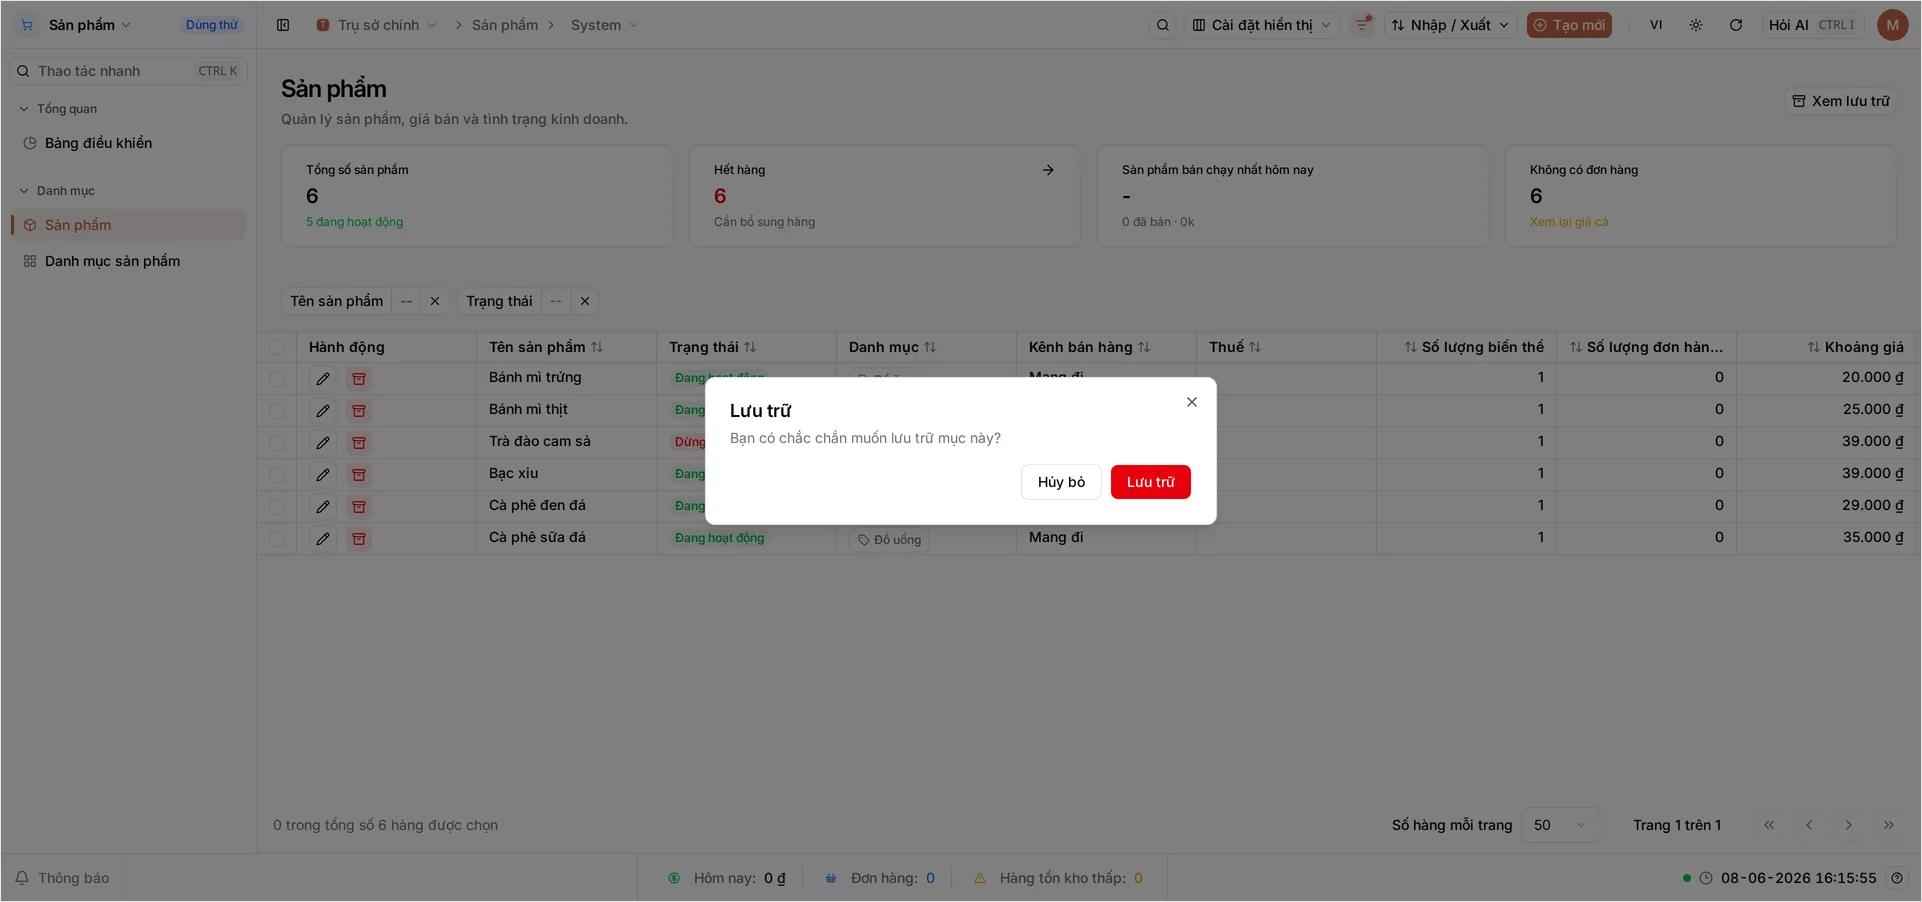Remove the Tên sản phẩm filter with X
The width and height of the screenshot is (1922, 902).
tap(435, 301)
